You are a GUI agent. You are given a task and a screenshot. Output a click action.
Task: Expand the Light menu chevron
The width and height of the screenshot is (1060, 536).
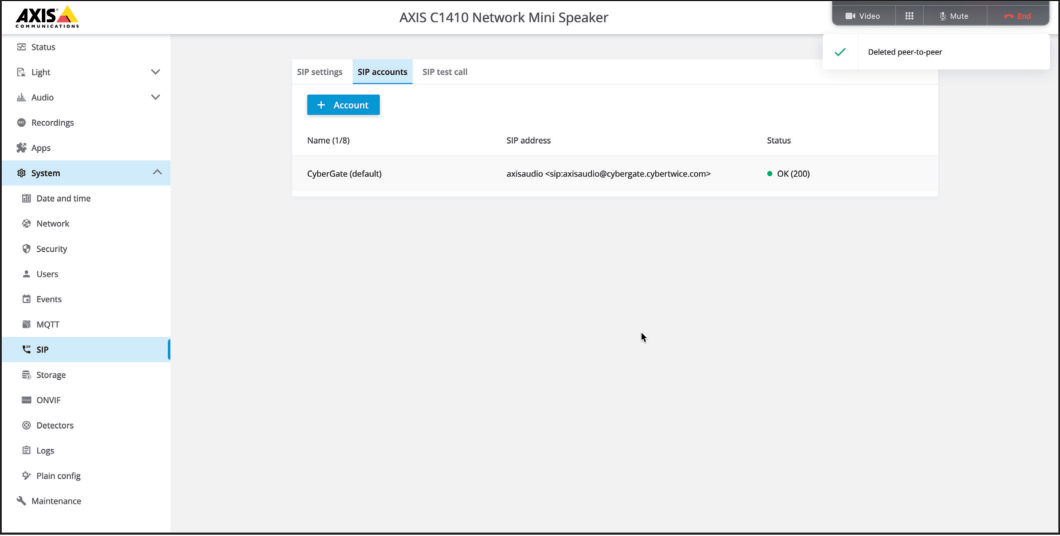pos(155,72)
